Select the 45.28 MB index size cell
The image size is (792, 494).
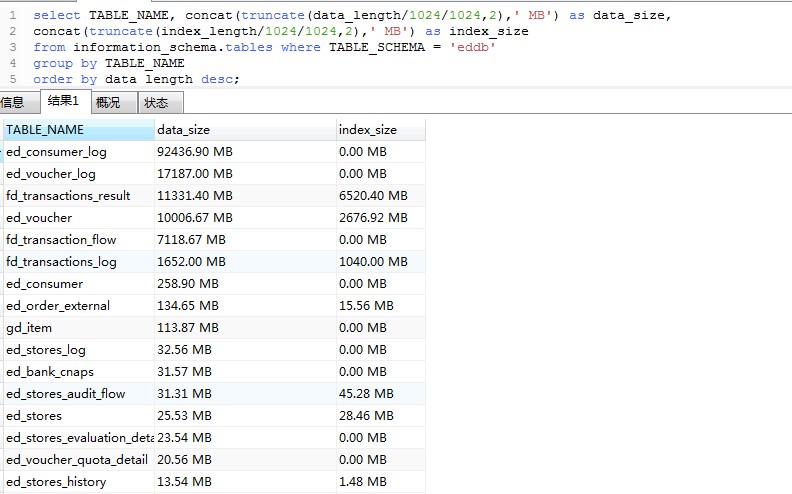tap(366, 394)
